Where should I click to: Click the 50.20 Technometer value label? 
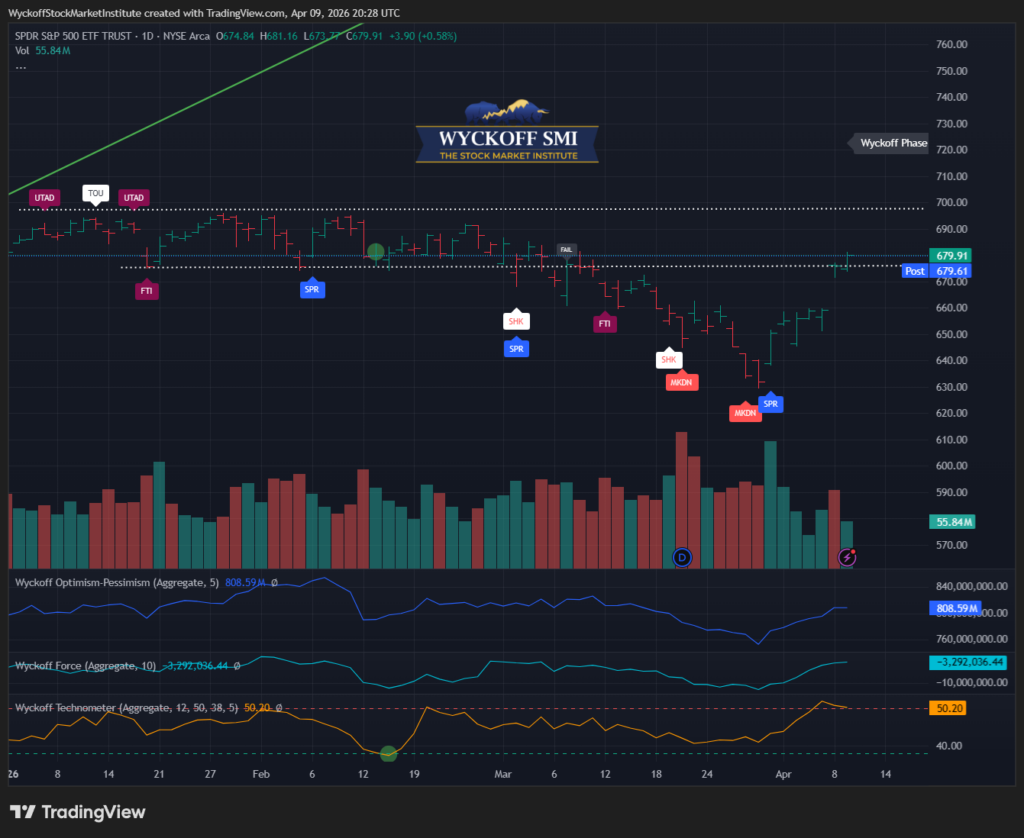952,708
